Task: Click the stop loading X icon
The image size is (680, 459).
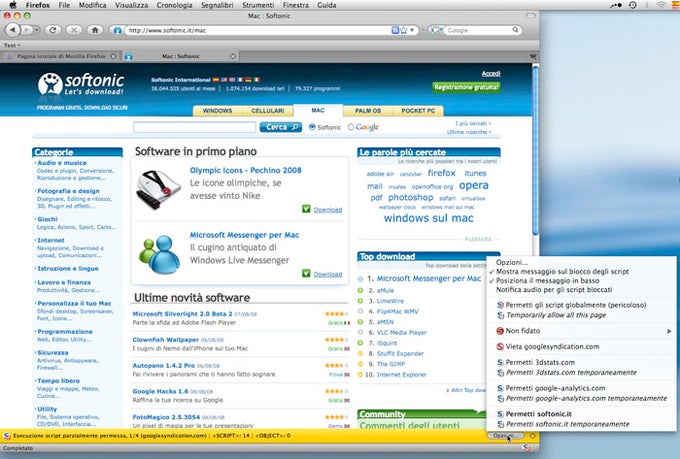Action: [x=74, y=30]
